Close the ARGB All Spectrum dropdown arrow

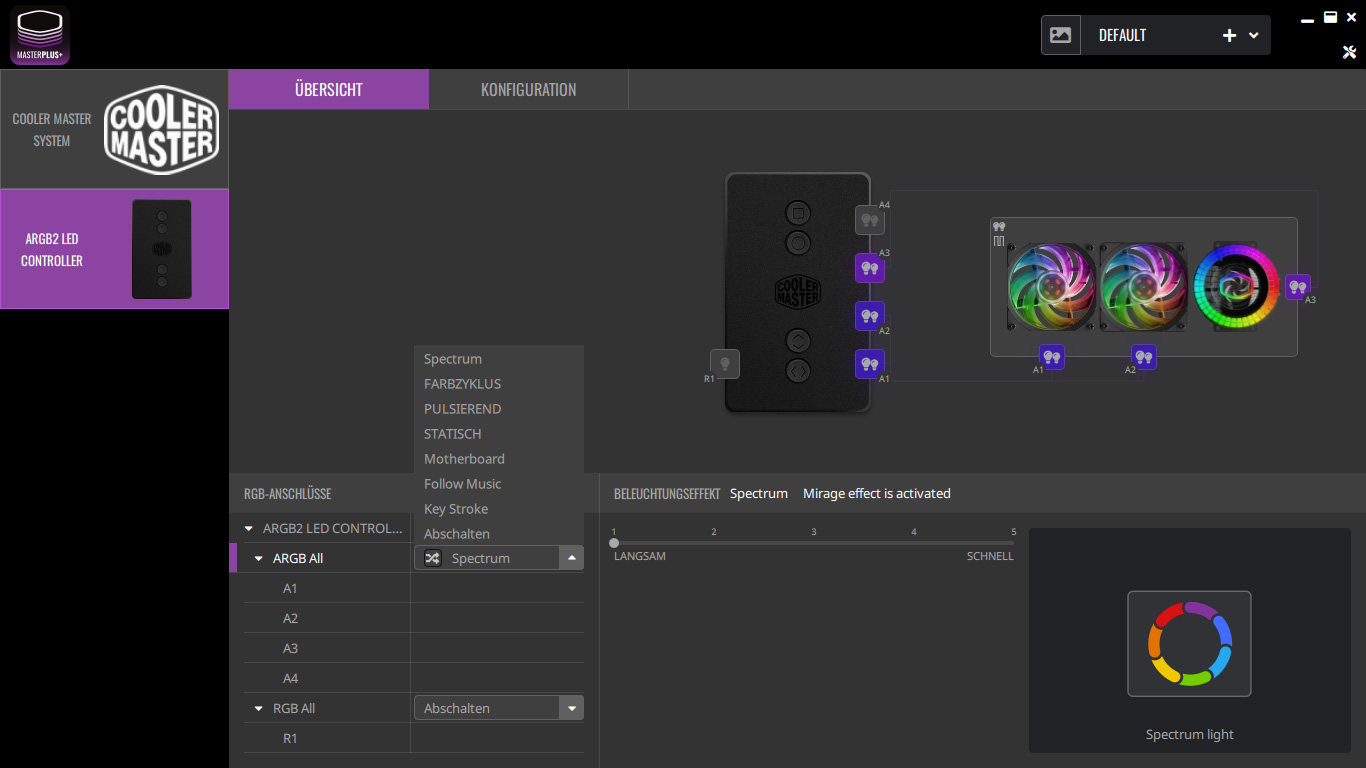(x=572, y=558)
